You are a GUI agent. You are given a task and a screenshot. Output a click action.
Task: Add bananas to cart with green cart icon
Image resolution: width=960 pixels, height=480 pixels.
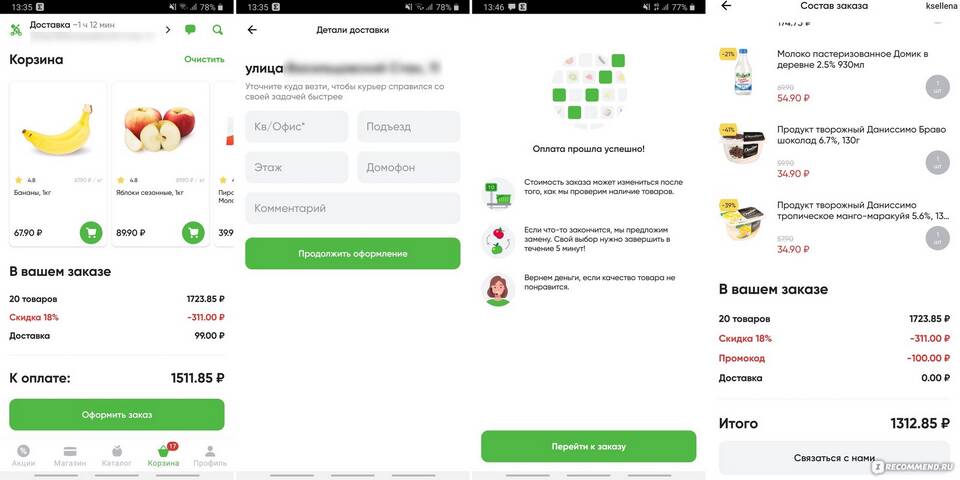pyautogui.click(x=91, y=233)
